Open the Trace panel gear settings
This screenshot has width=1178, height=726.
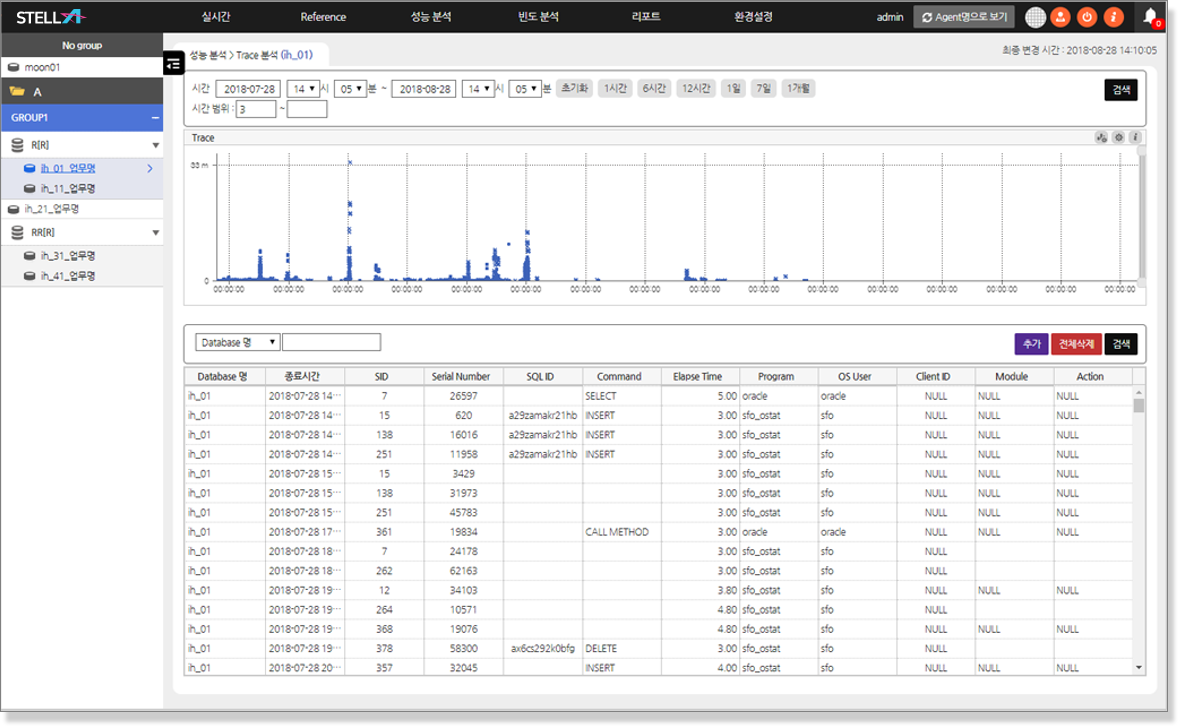(x=1119, y=138)
